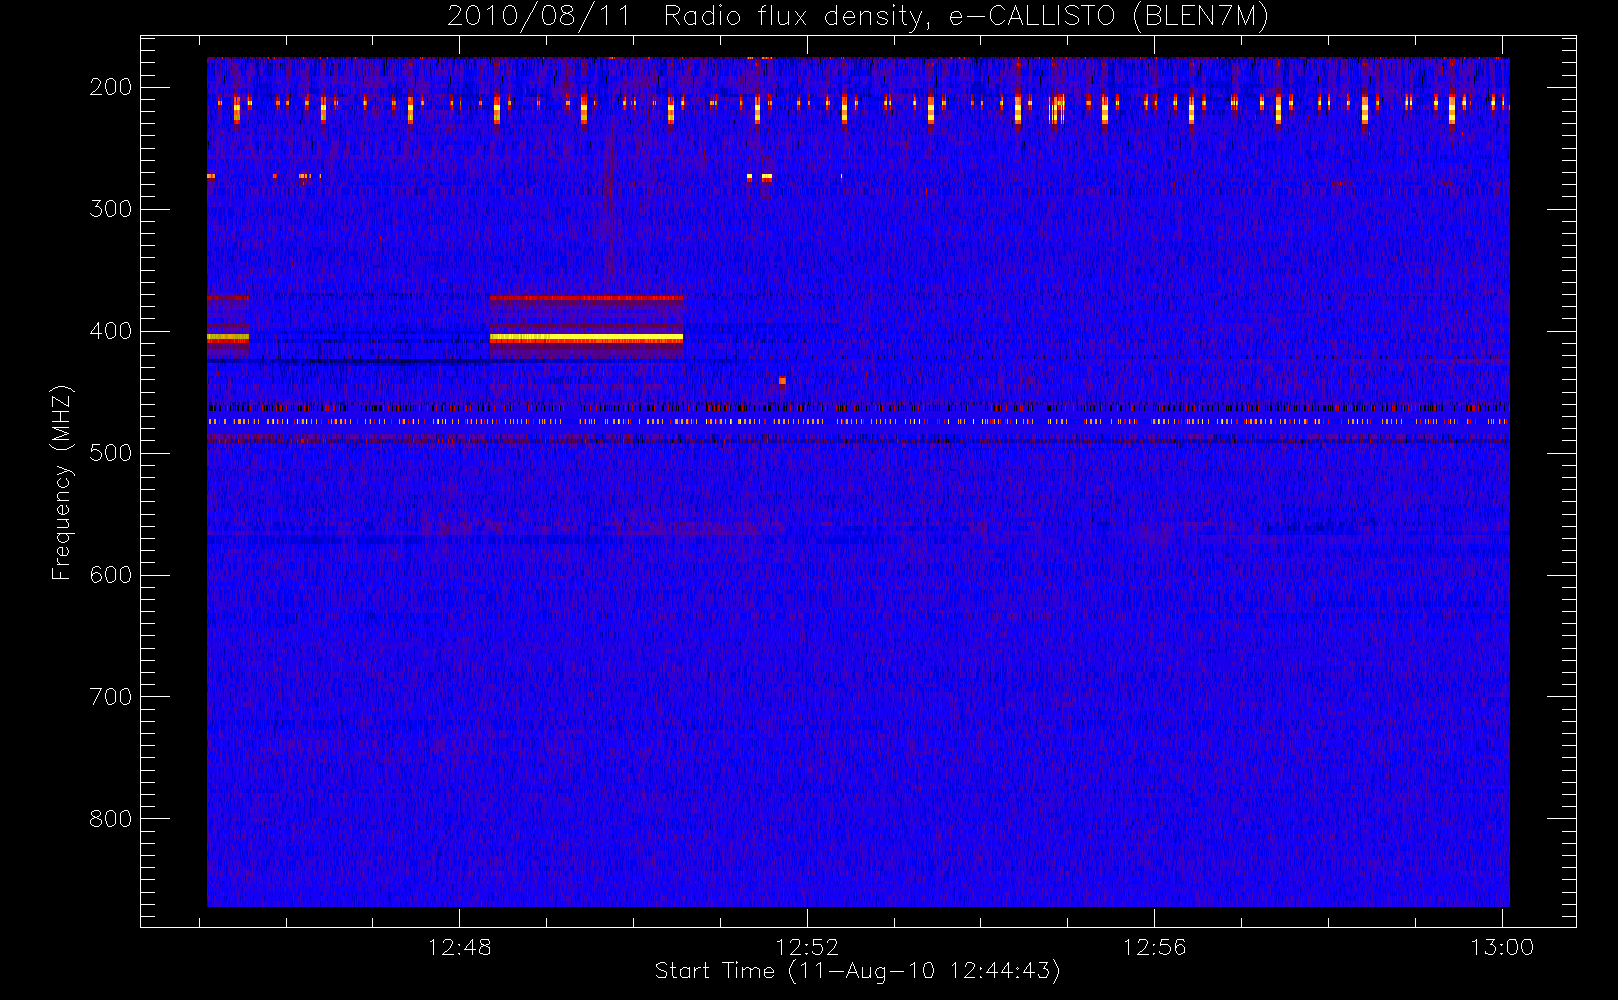Click the 12:48 time tick label
The image size is (1618, 1000).
459,947
